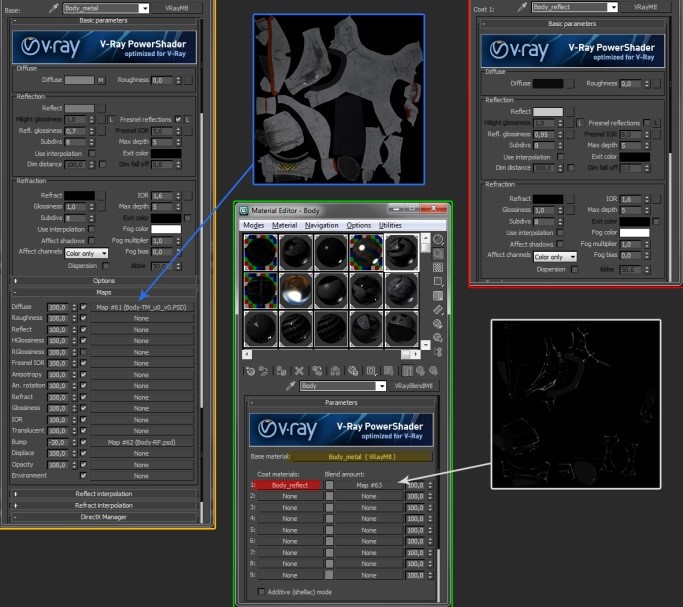
Task: Collapse the Maps rollout
Action: 104,293
